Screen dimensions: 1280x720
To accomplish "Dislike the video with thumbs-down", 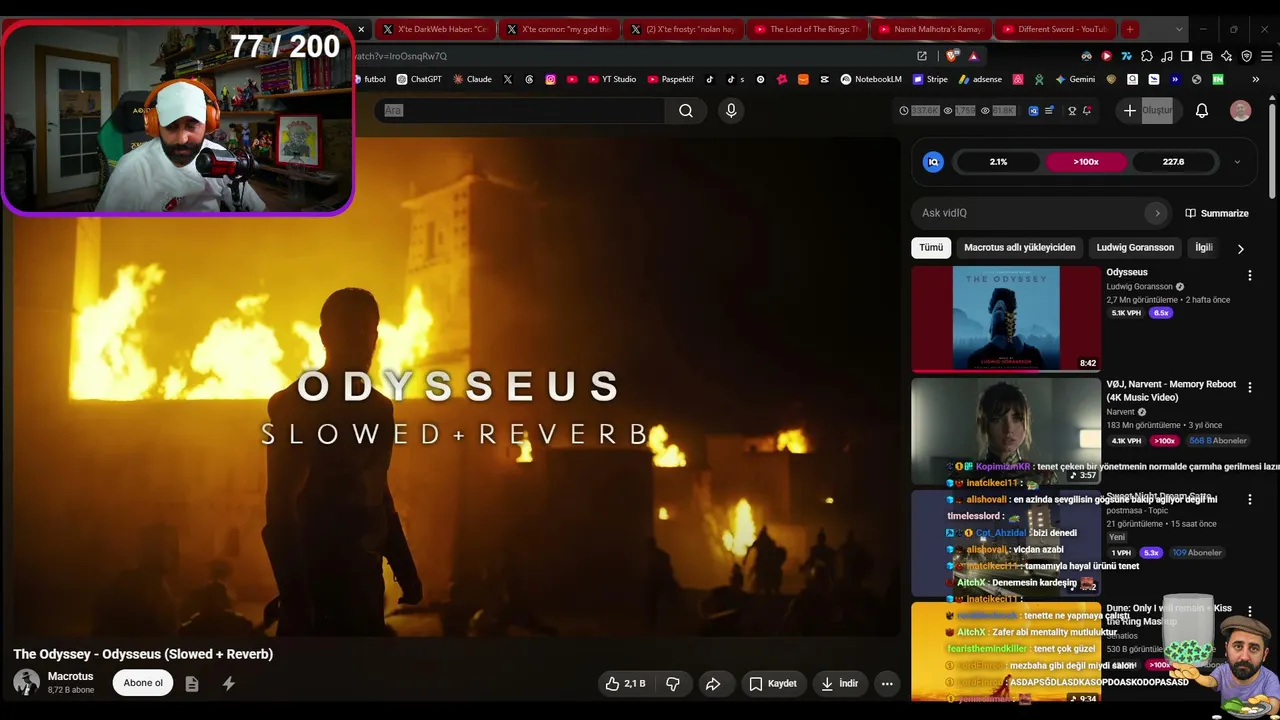I will coord(673,684).
